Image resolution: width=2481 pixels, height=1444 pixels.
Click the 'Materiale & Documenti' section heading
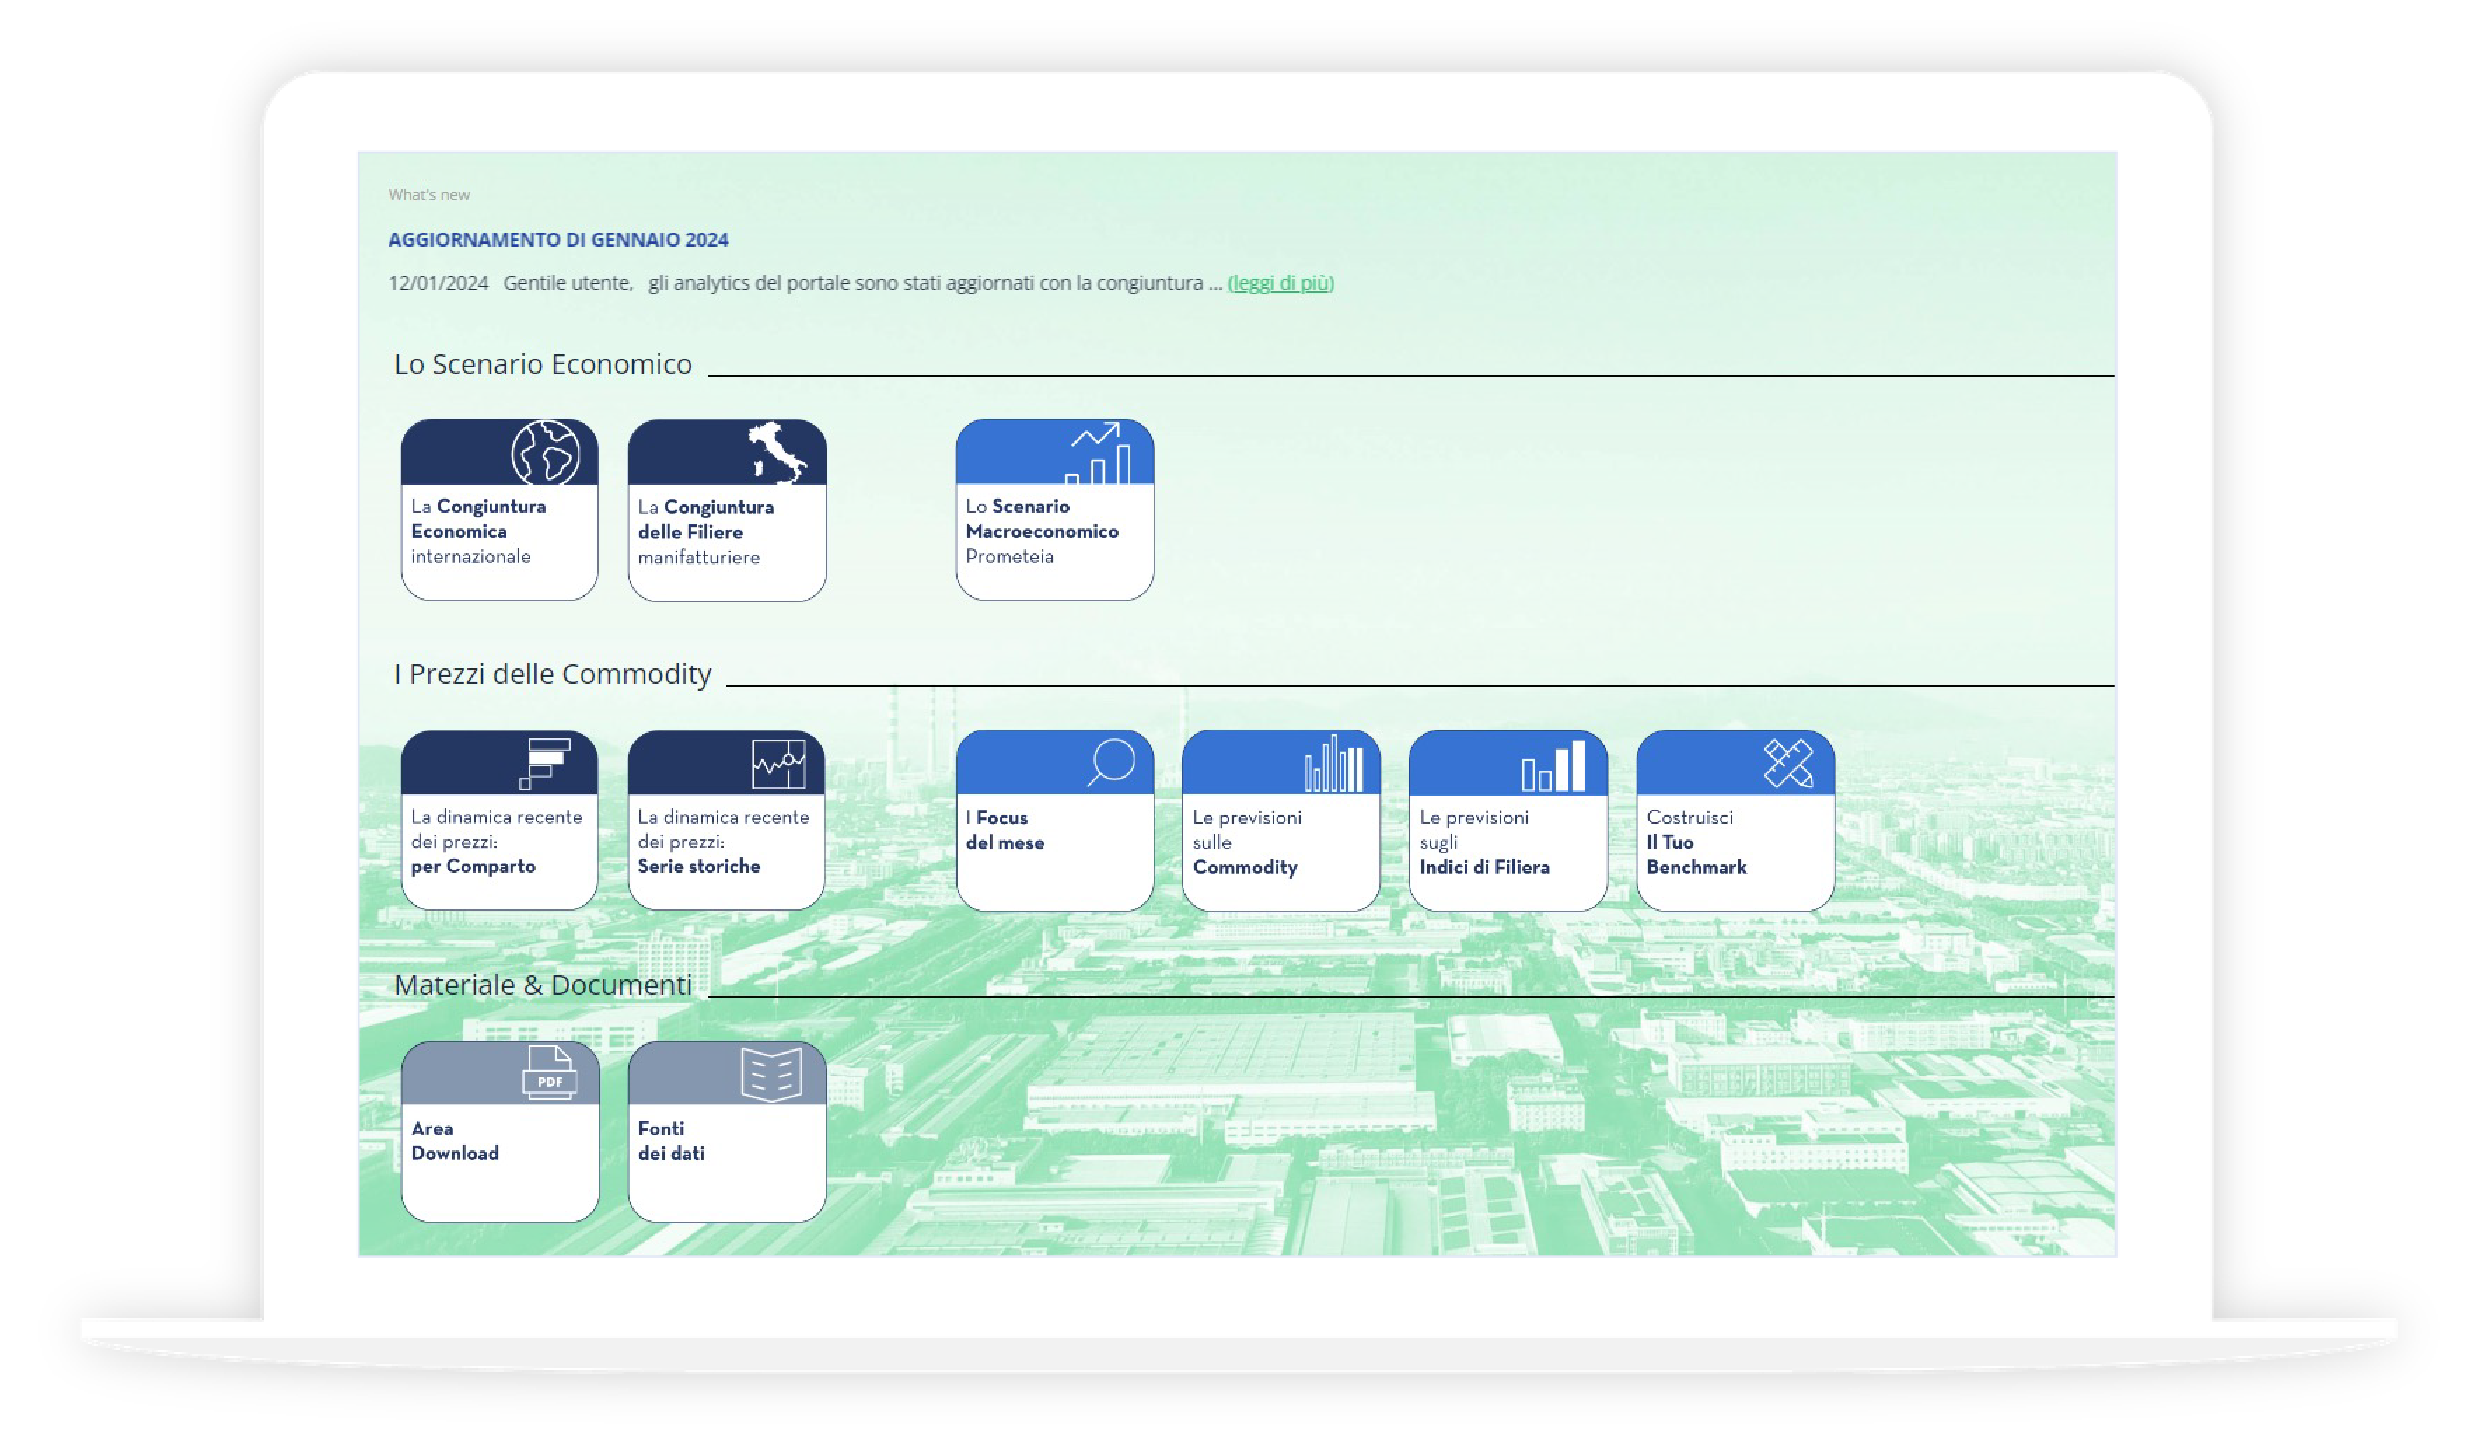pos(542,985)
